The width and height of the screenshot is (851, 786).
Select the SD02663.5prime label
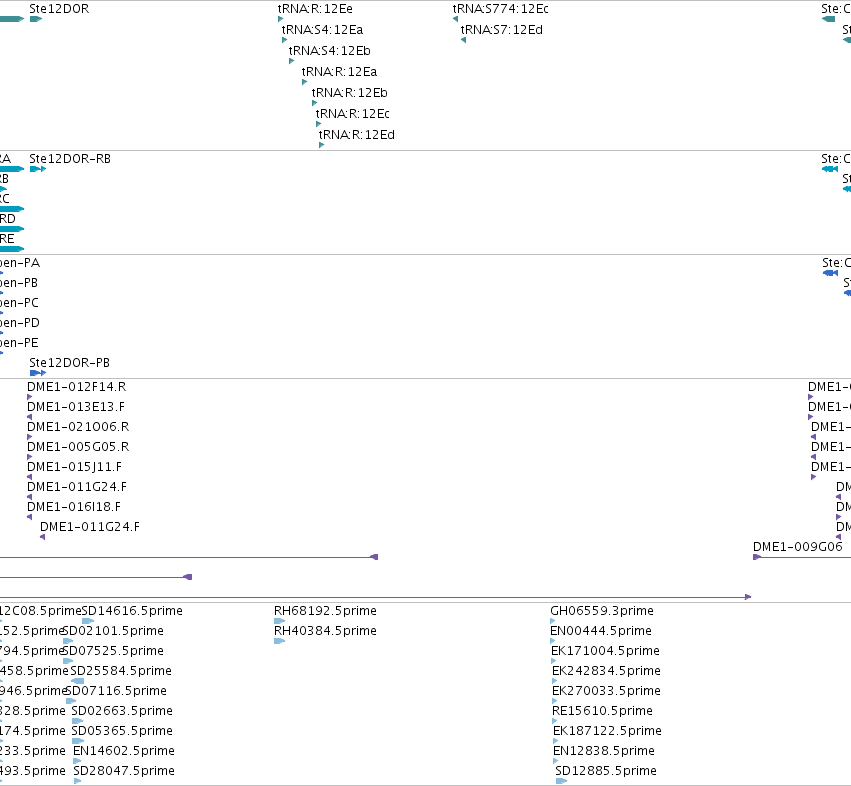[x=122, y=711]
